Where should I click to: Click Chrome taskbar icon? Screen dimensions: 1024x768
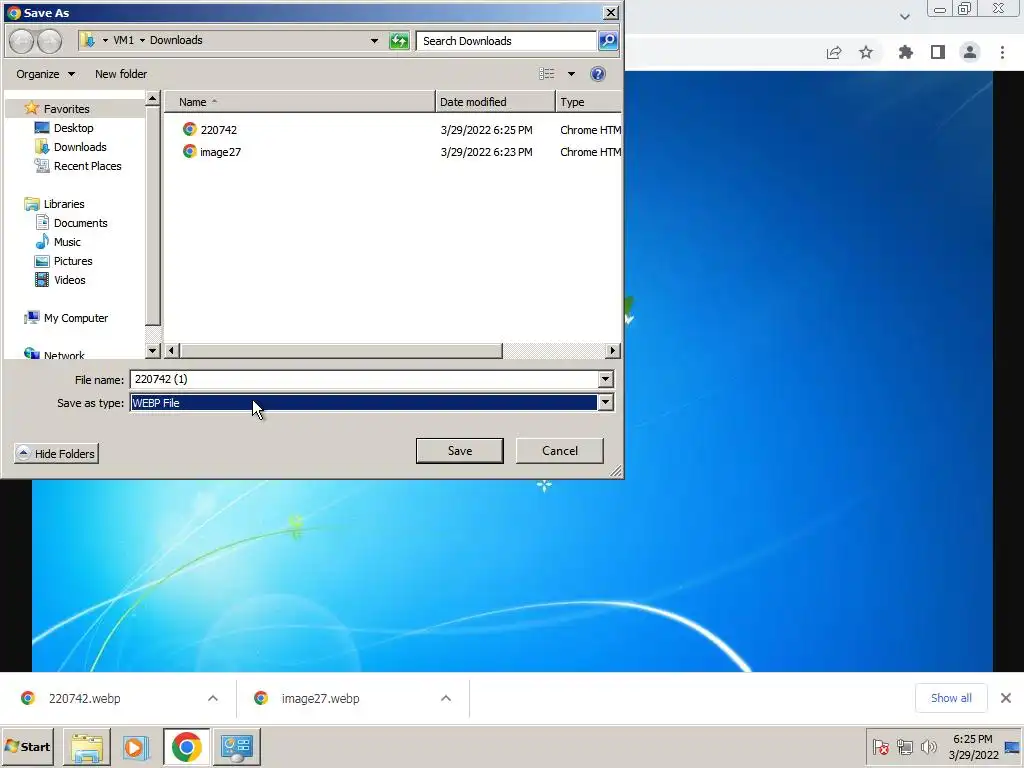(187, 747)
